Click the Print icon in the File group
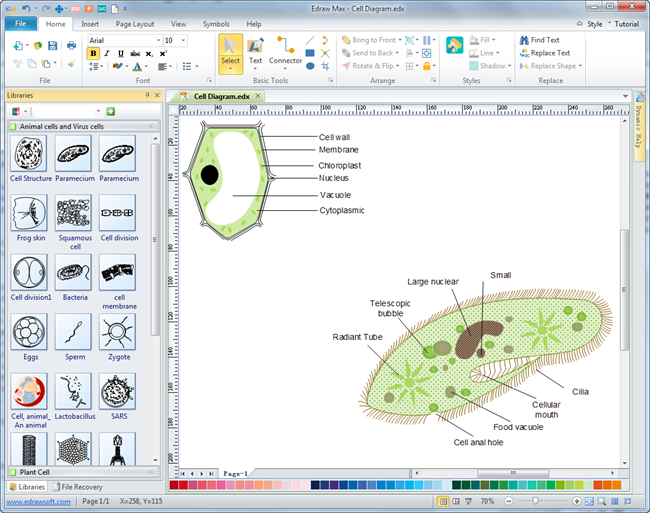This screenshot has width=650, height=513. click(71, 45)
